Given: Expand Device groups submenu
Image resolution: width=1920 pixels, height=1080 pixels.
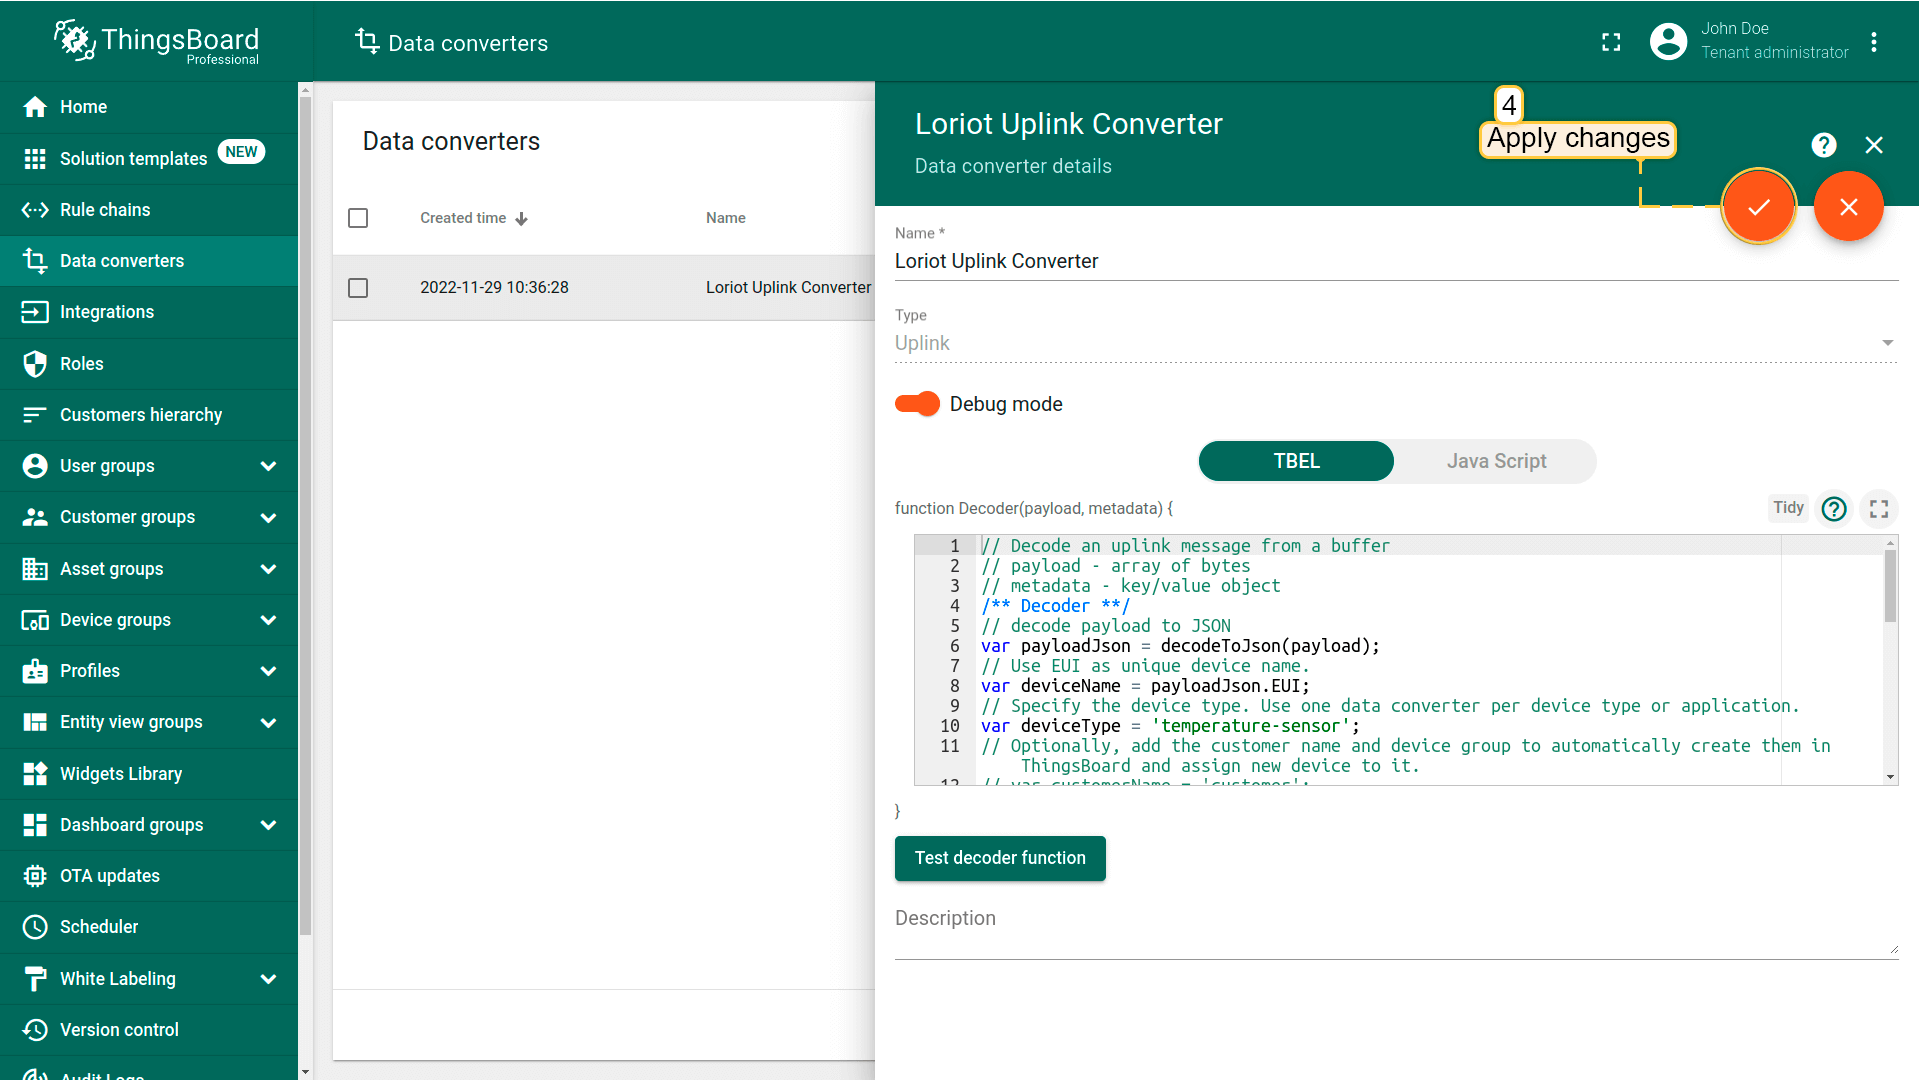Looking at the screenshot, I should coord(268,620).
